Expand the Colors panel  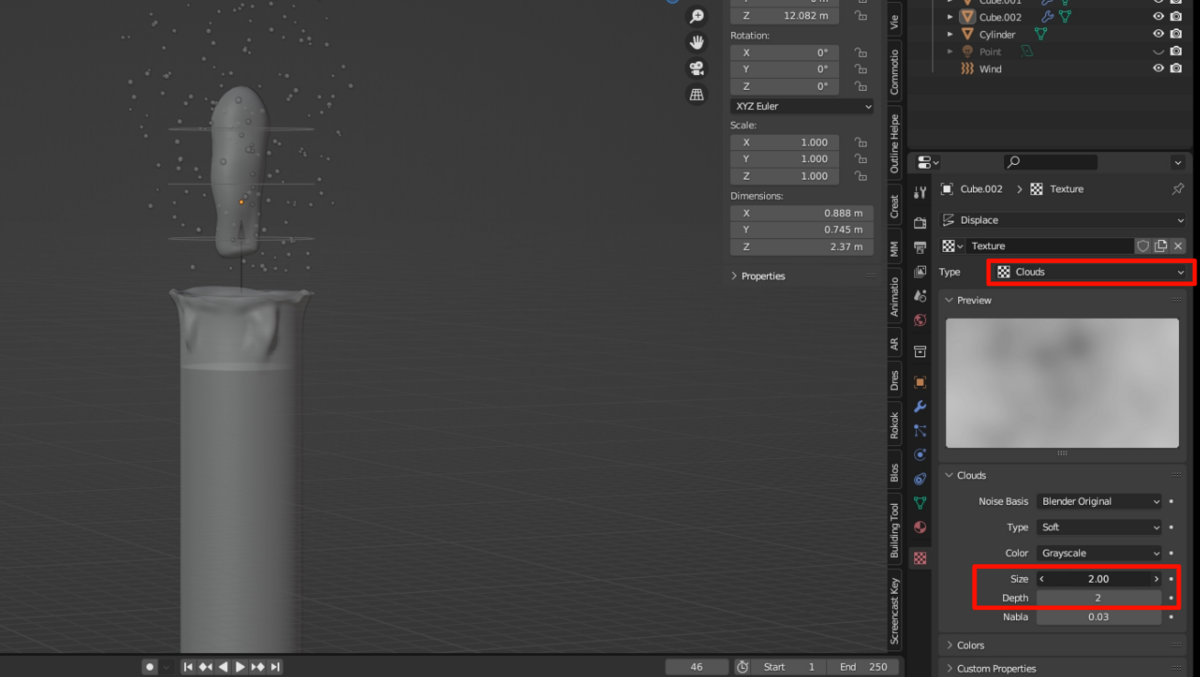tap(970, 646)
